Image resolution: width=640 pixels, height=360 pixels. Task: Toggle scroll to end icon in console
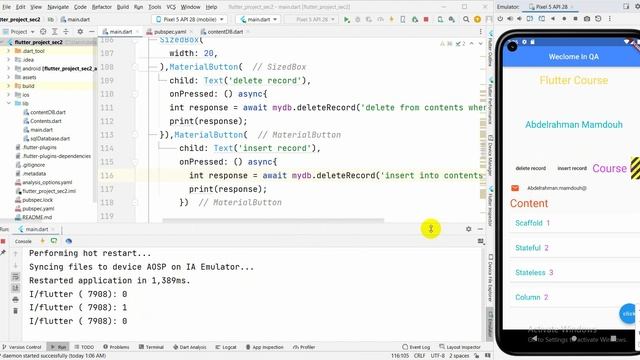tap(16, 288)
